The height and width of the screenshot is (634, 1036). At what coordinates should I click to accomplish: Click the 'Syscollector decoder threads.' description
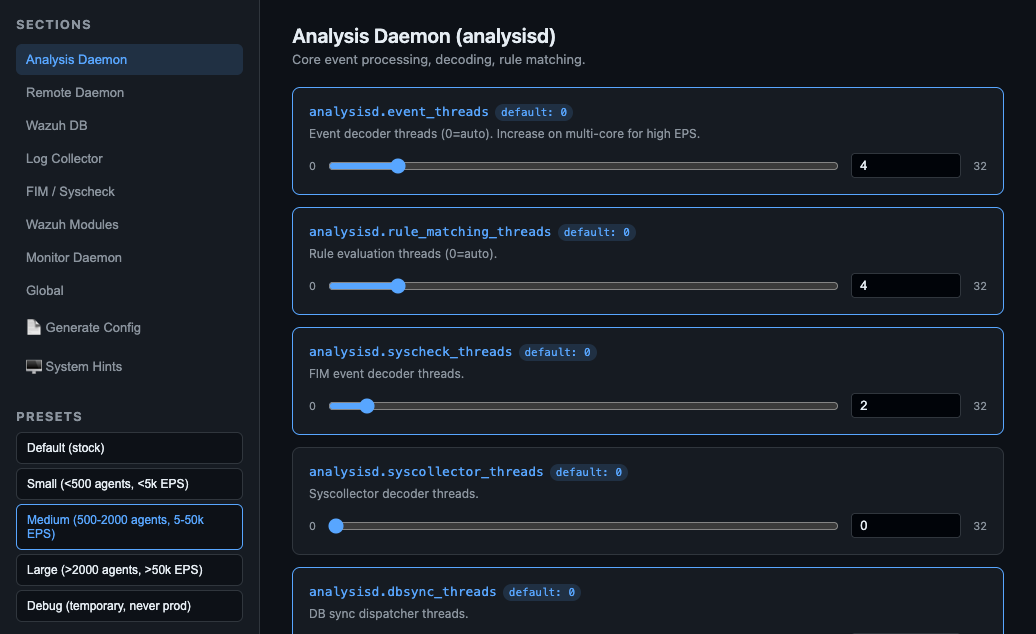point(394,494)
